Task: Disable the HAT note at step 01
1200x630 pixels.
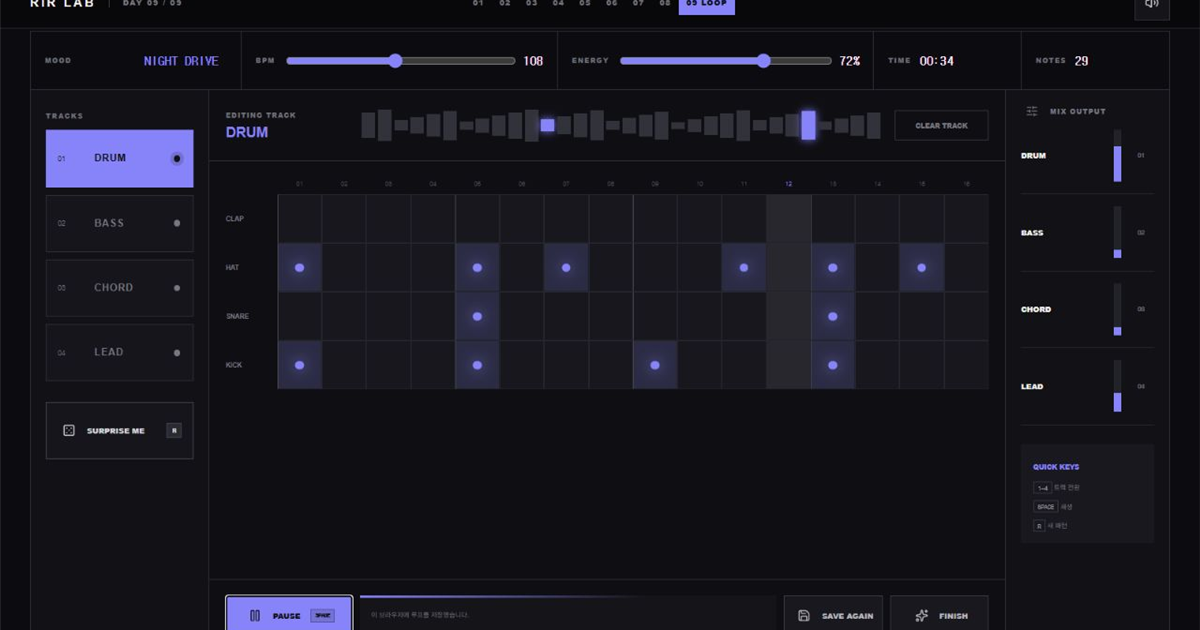Action: (x=300, y=268)
